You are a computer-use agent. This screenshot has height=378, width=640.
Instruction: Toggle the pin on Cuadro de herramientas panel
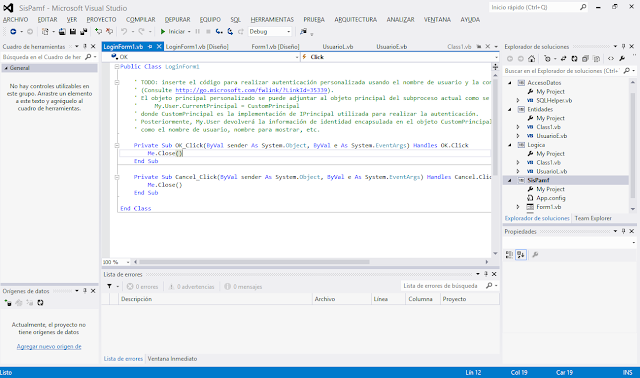click(x=85, y=47)
